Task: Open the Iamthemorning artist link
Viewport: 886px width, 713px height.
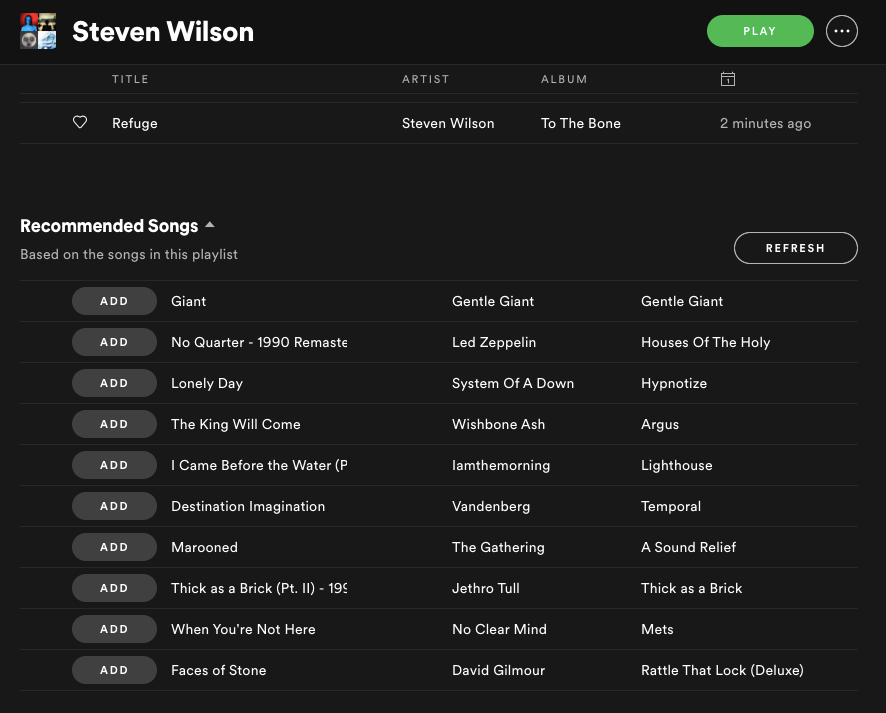Action: click(x=501, y=466)
